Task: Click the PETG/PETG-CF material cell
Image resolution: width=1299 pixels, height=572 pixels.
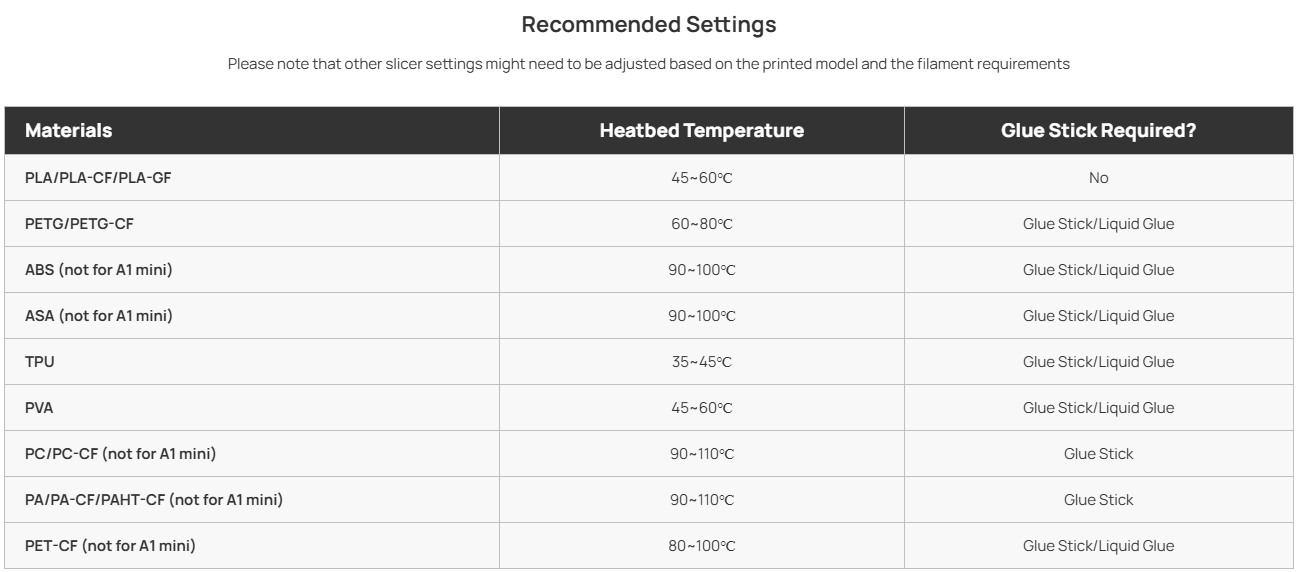Action: pyautogui.click(x=79, y=224)
